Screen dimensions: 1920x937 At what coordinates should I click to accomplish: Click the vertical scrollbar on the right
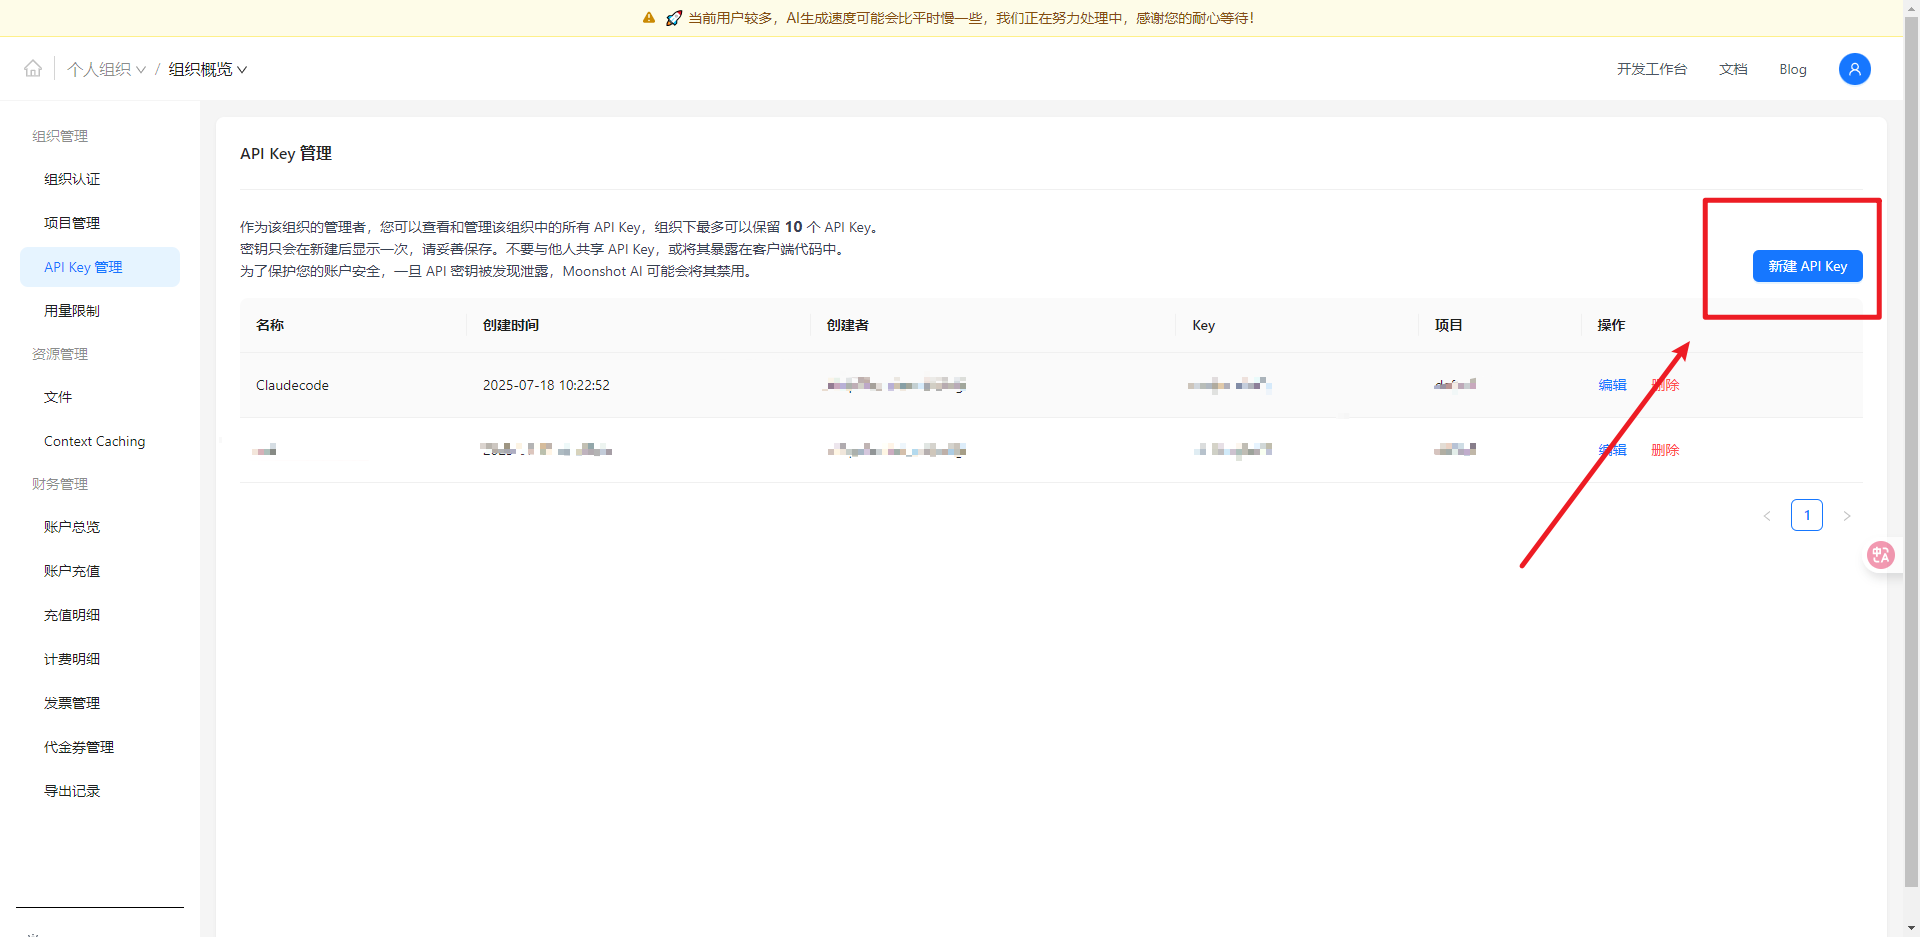[1911, 450]
